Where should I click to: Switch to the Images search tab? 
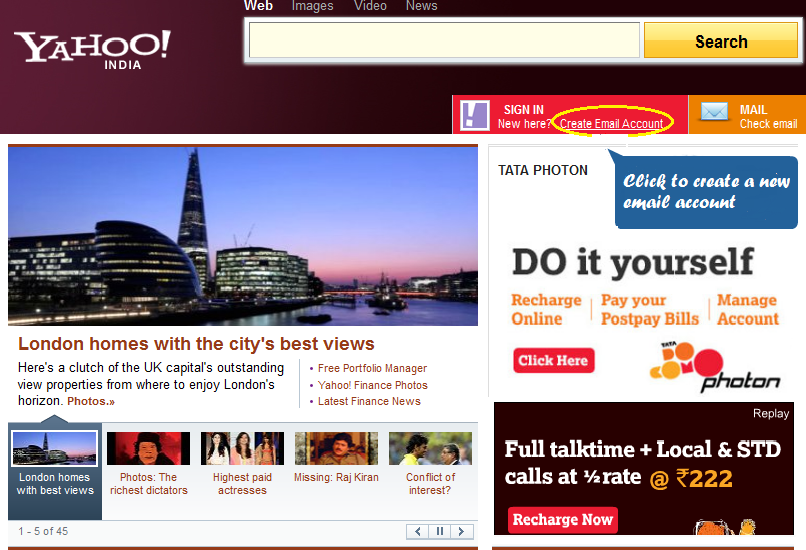[313, 6]
